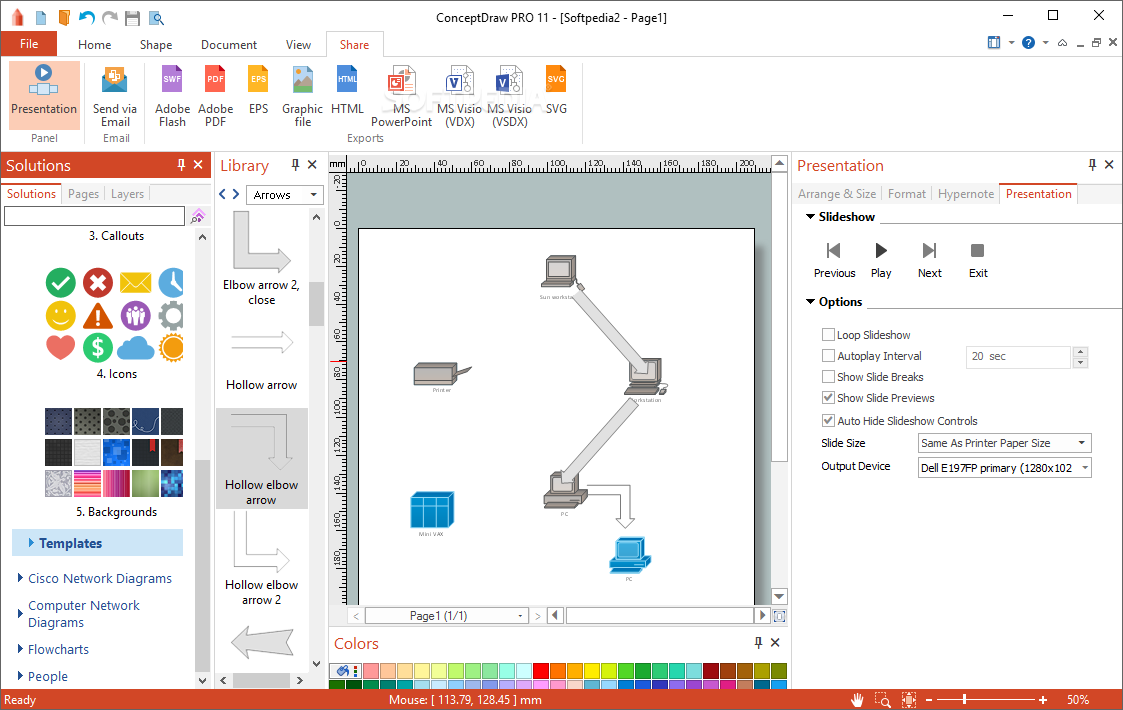The width and height of the screenshot is (1123, 710).
Task: Open the Arrows library dropdown
Action: [x=284, y=195]
